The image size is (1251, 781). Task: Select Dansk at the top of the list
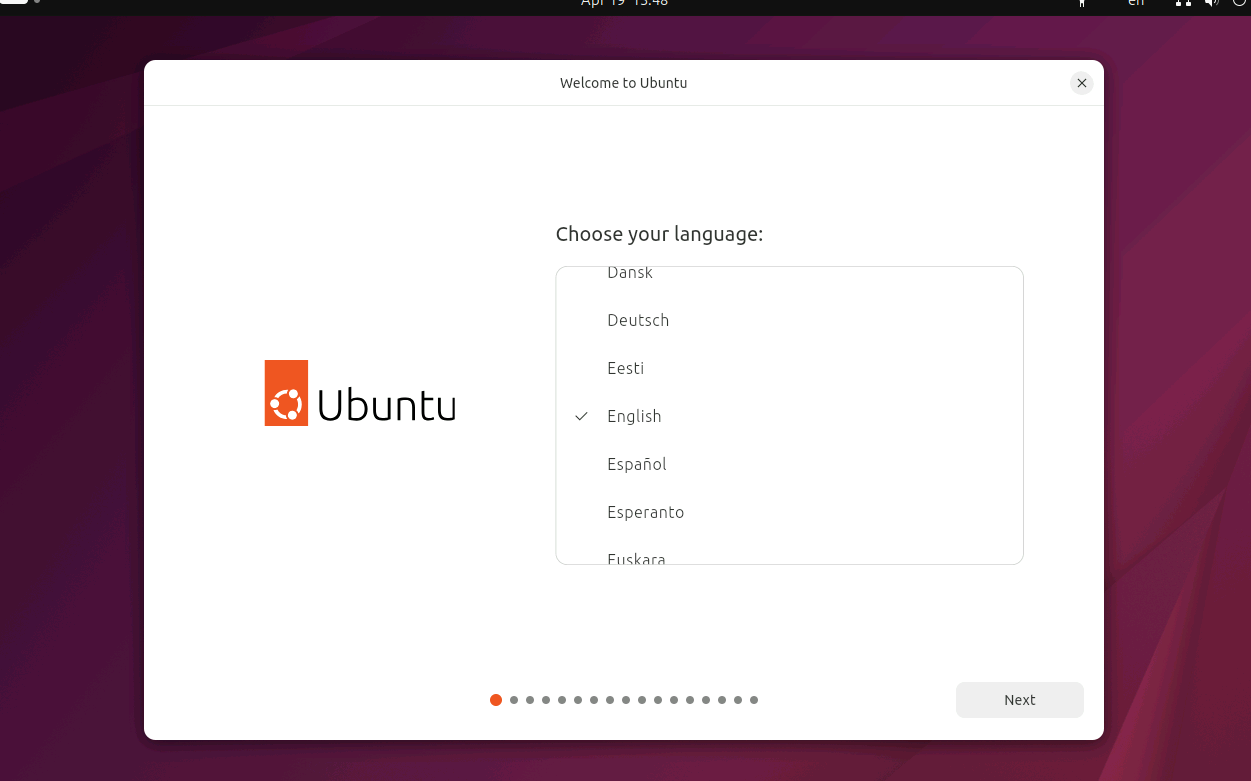click(x=630, y=272)
